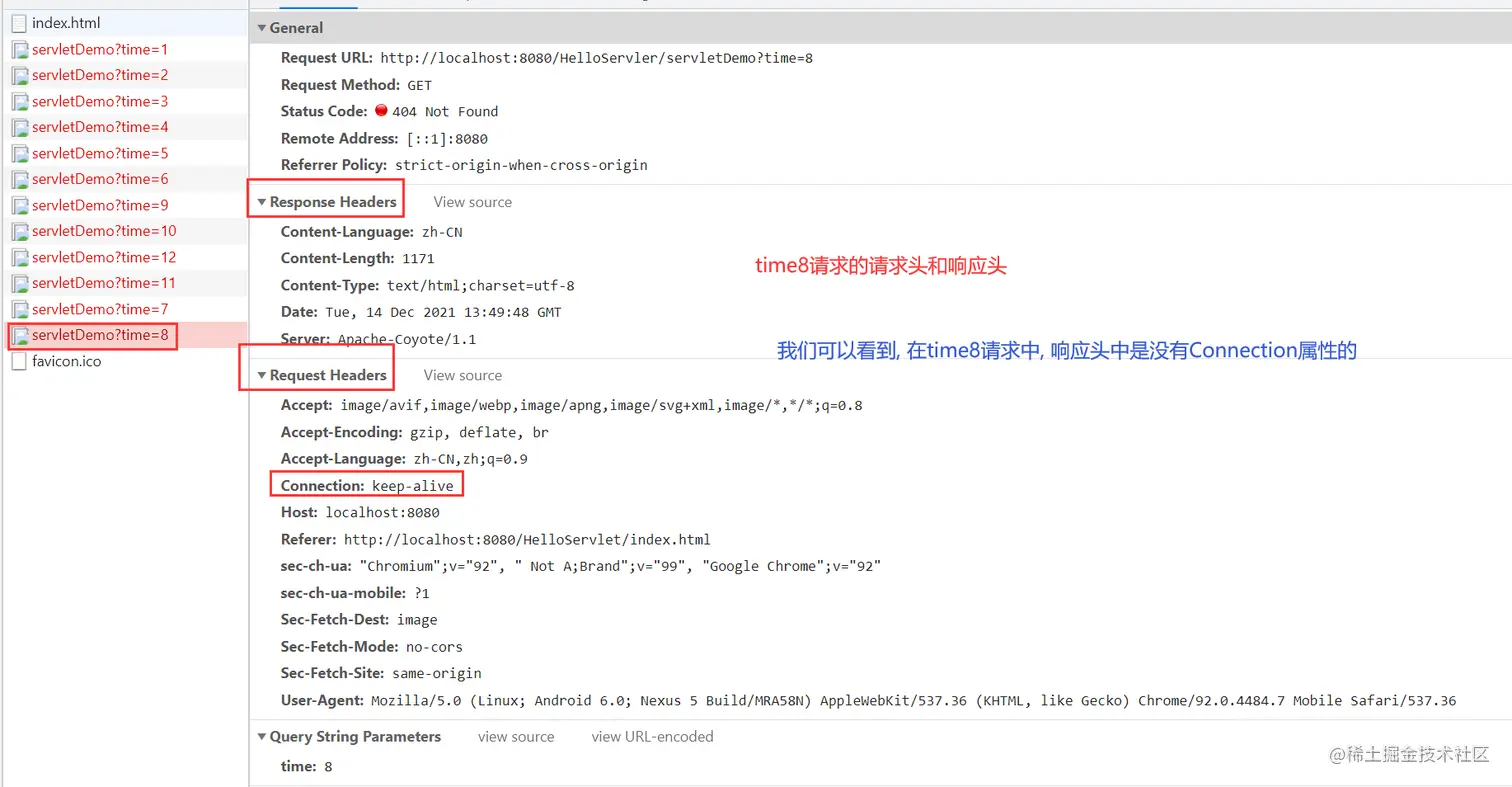
Task: Select the favicon.ico request
Action: [x=124, y=361]
